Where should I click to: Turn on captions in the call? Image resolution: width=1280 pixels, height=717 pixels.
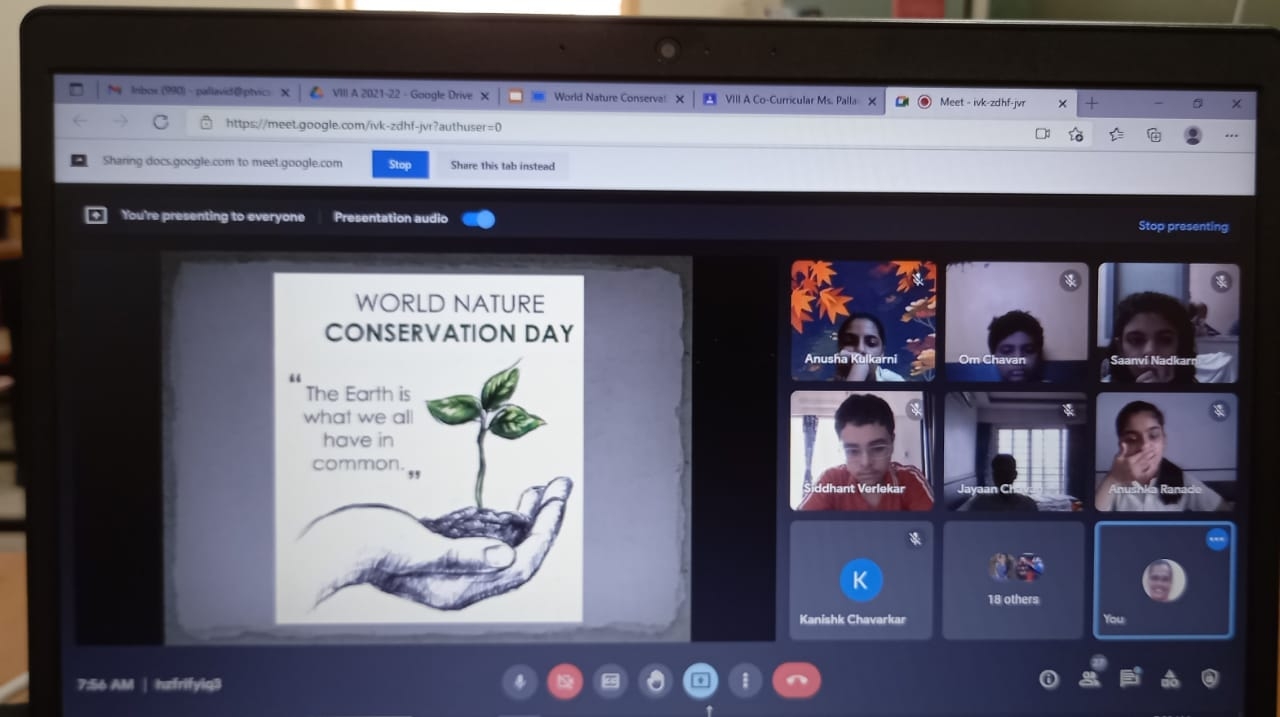[610, 682]
